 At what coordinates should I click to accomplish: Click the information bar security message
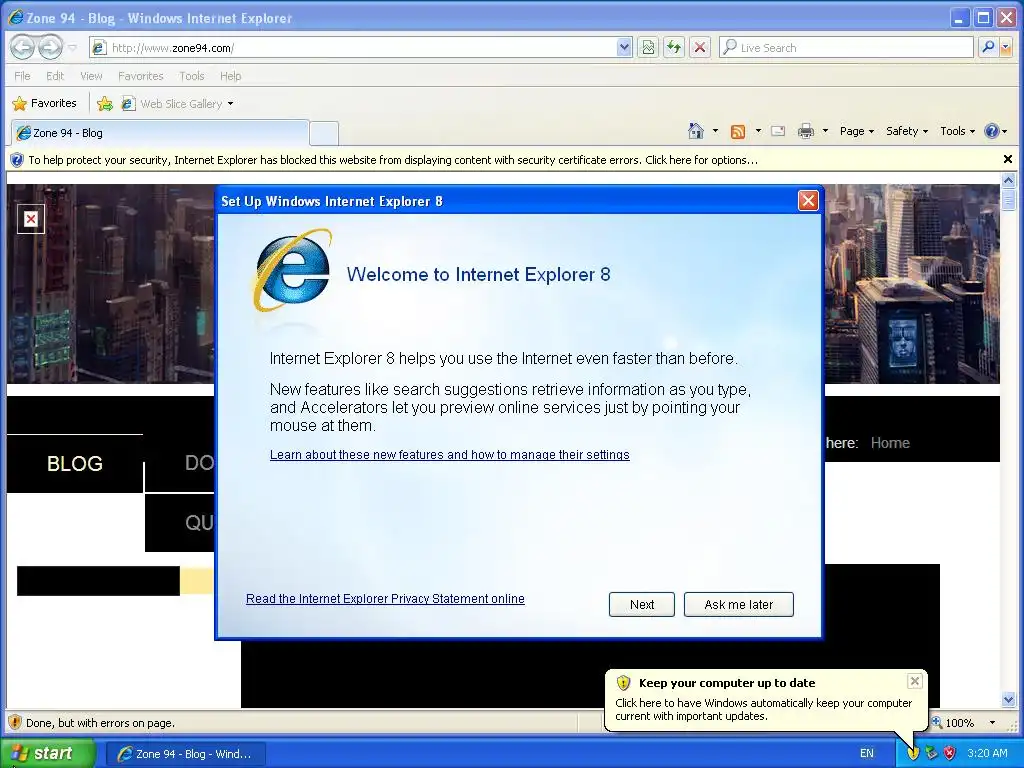(x=393, y=160)
